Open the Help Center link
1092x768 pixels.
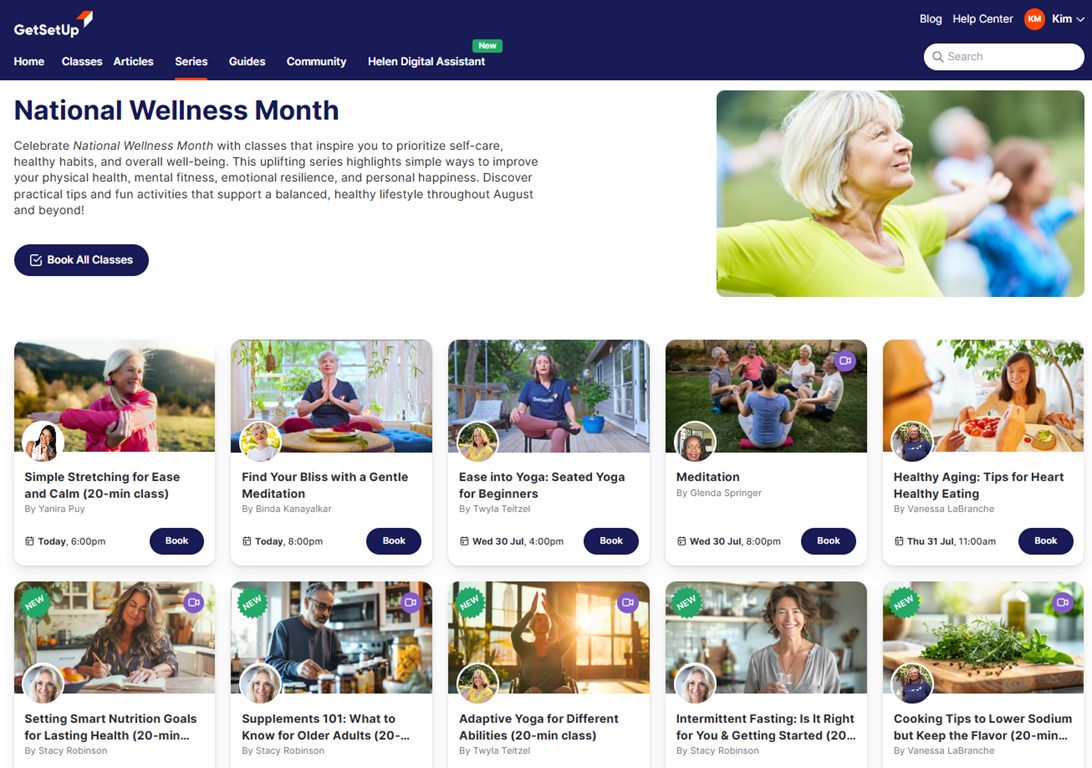pyautogui.click(x=982, y=19)
